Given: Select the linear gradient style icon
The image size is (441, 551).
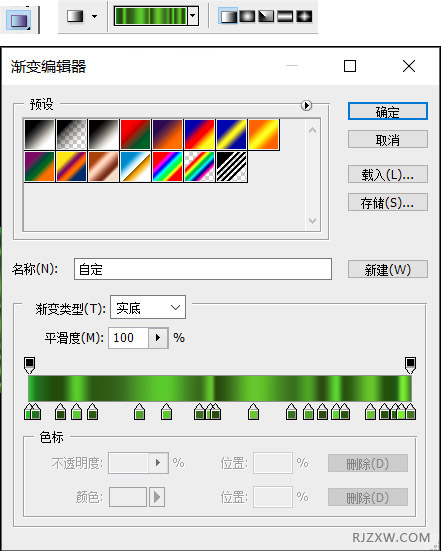Looking at the screenshot, I should [x=228, y=16].
